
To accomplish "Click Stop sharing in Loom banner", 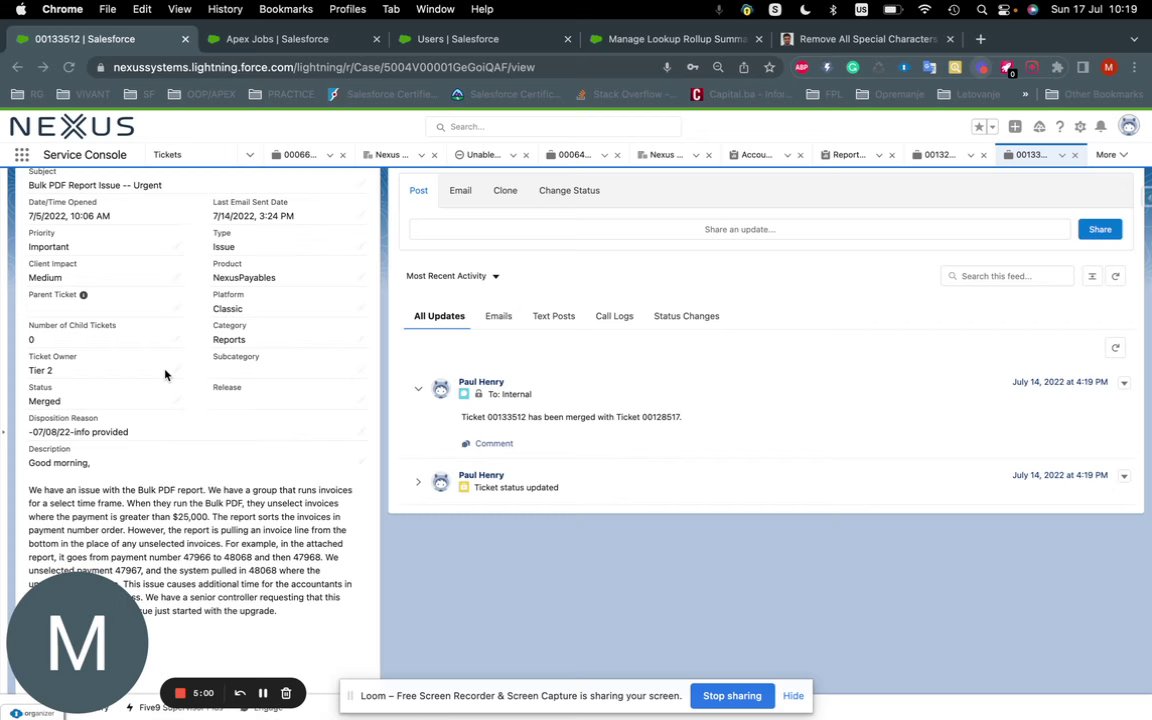I will pyautogui.click(x=732, y=696).
